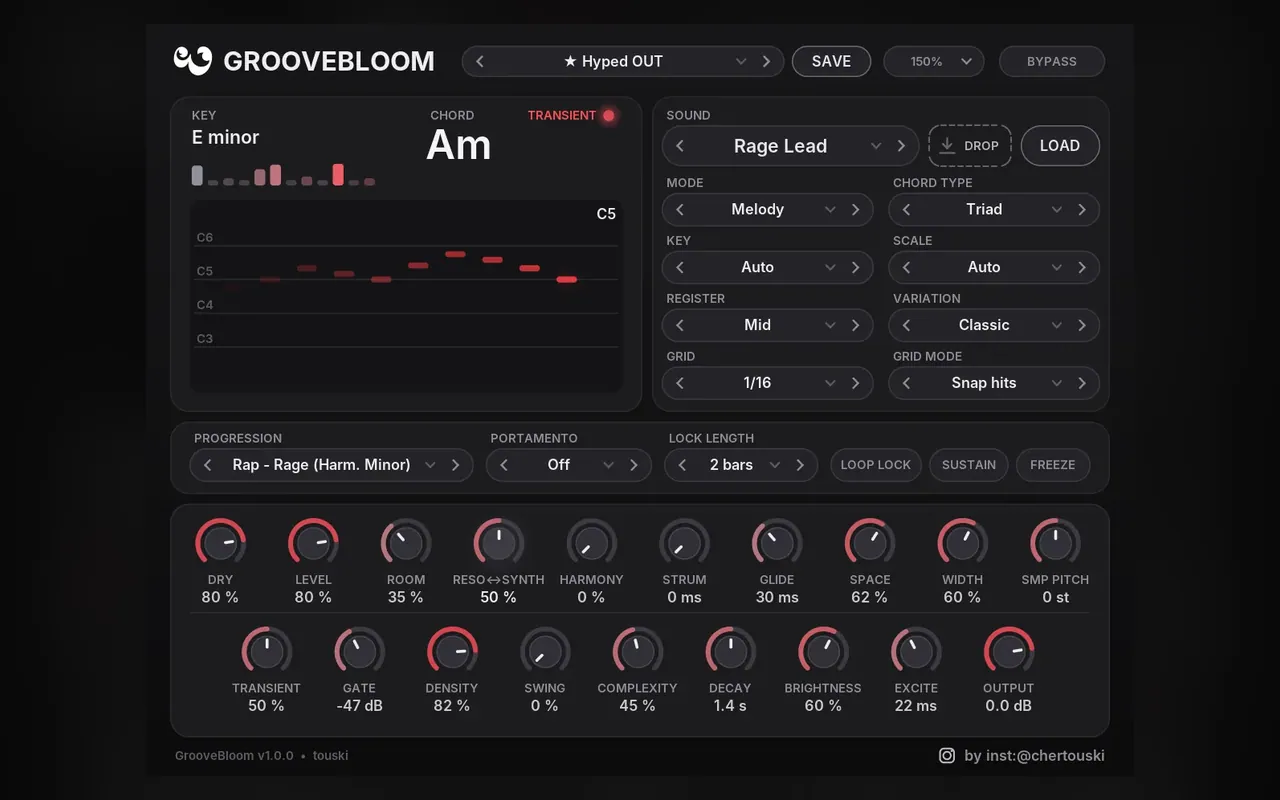Step Variation forward from Classic
The width and height of the screenshot is (1280, 800).
1082,325
